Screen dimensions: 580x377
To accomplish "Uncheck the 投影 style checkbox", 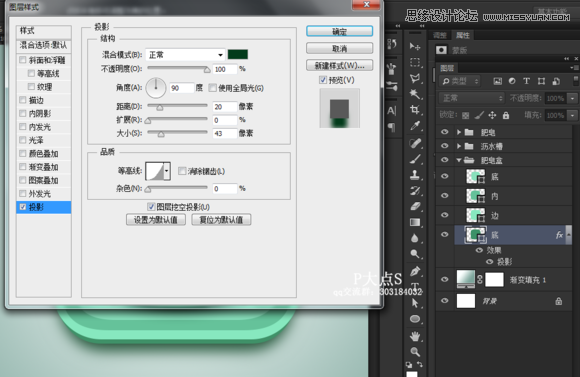I will click(x=23, y=207).
